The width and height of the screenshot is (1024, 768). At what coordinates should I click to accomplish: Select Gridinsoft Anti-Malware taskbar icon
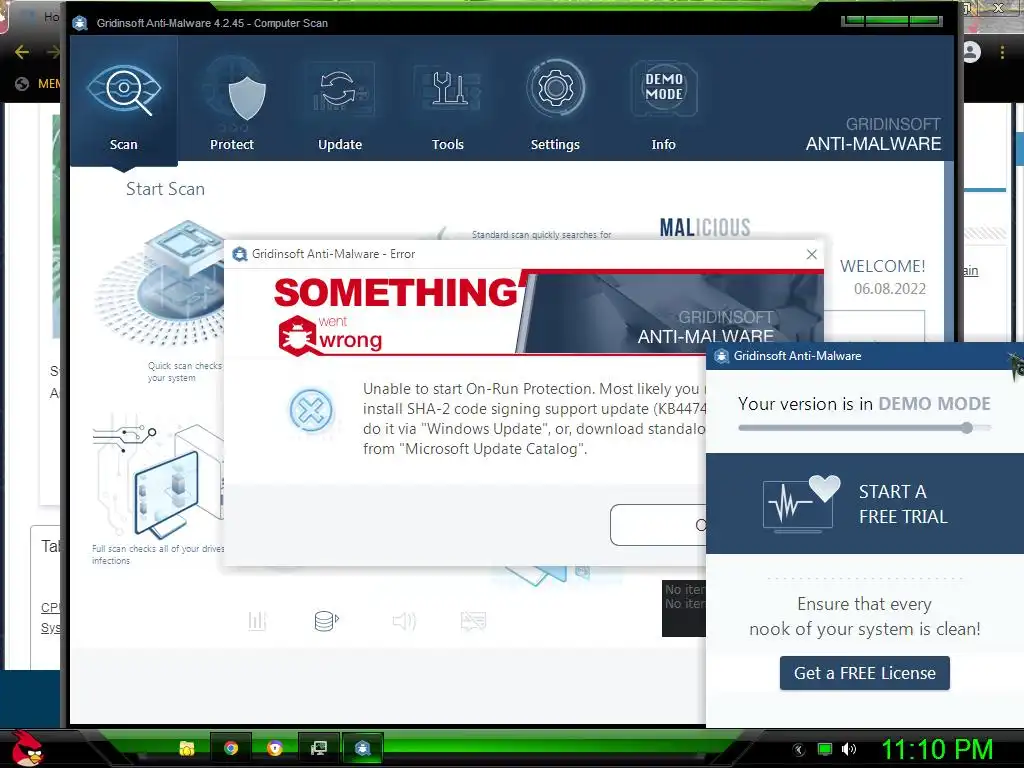click(x=362, y=748)
